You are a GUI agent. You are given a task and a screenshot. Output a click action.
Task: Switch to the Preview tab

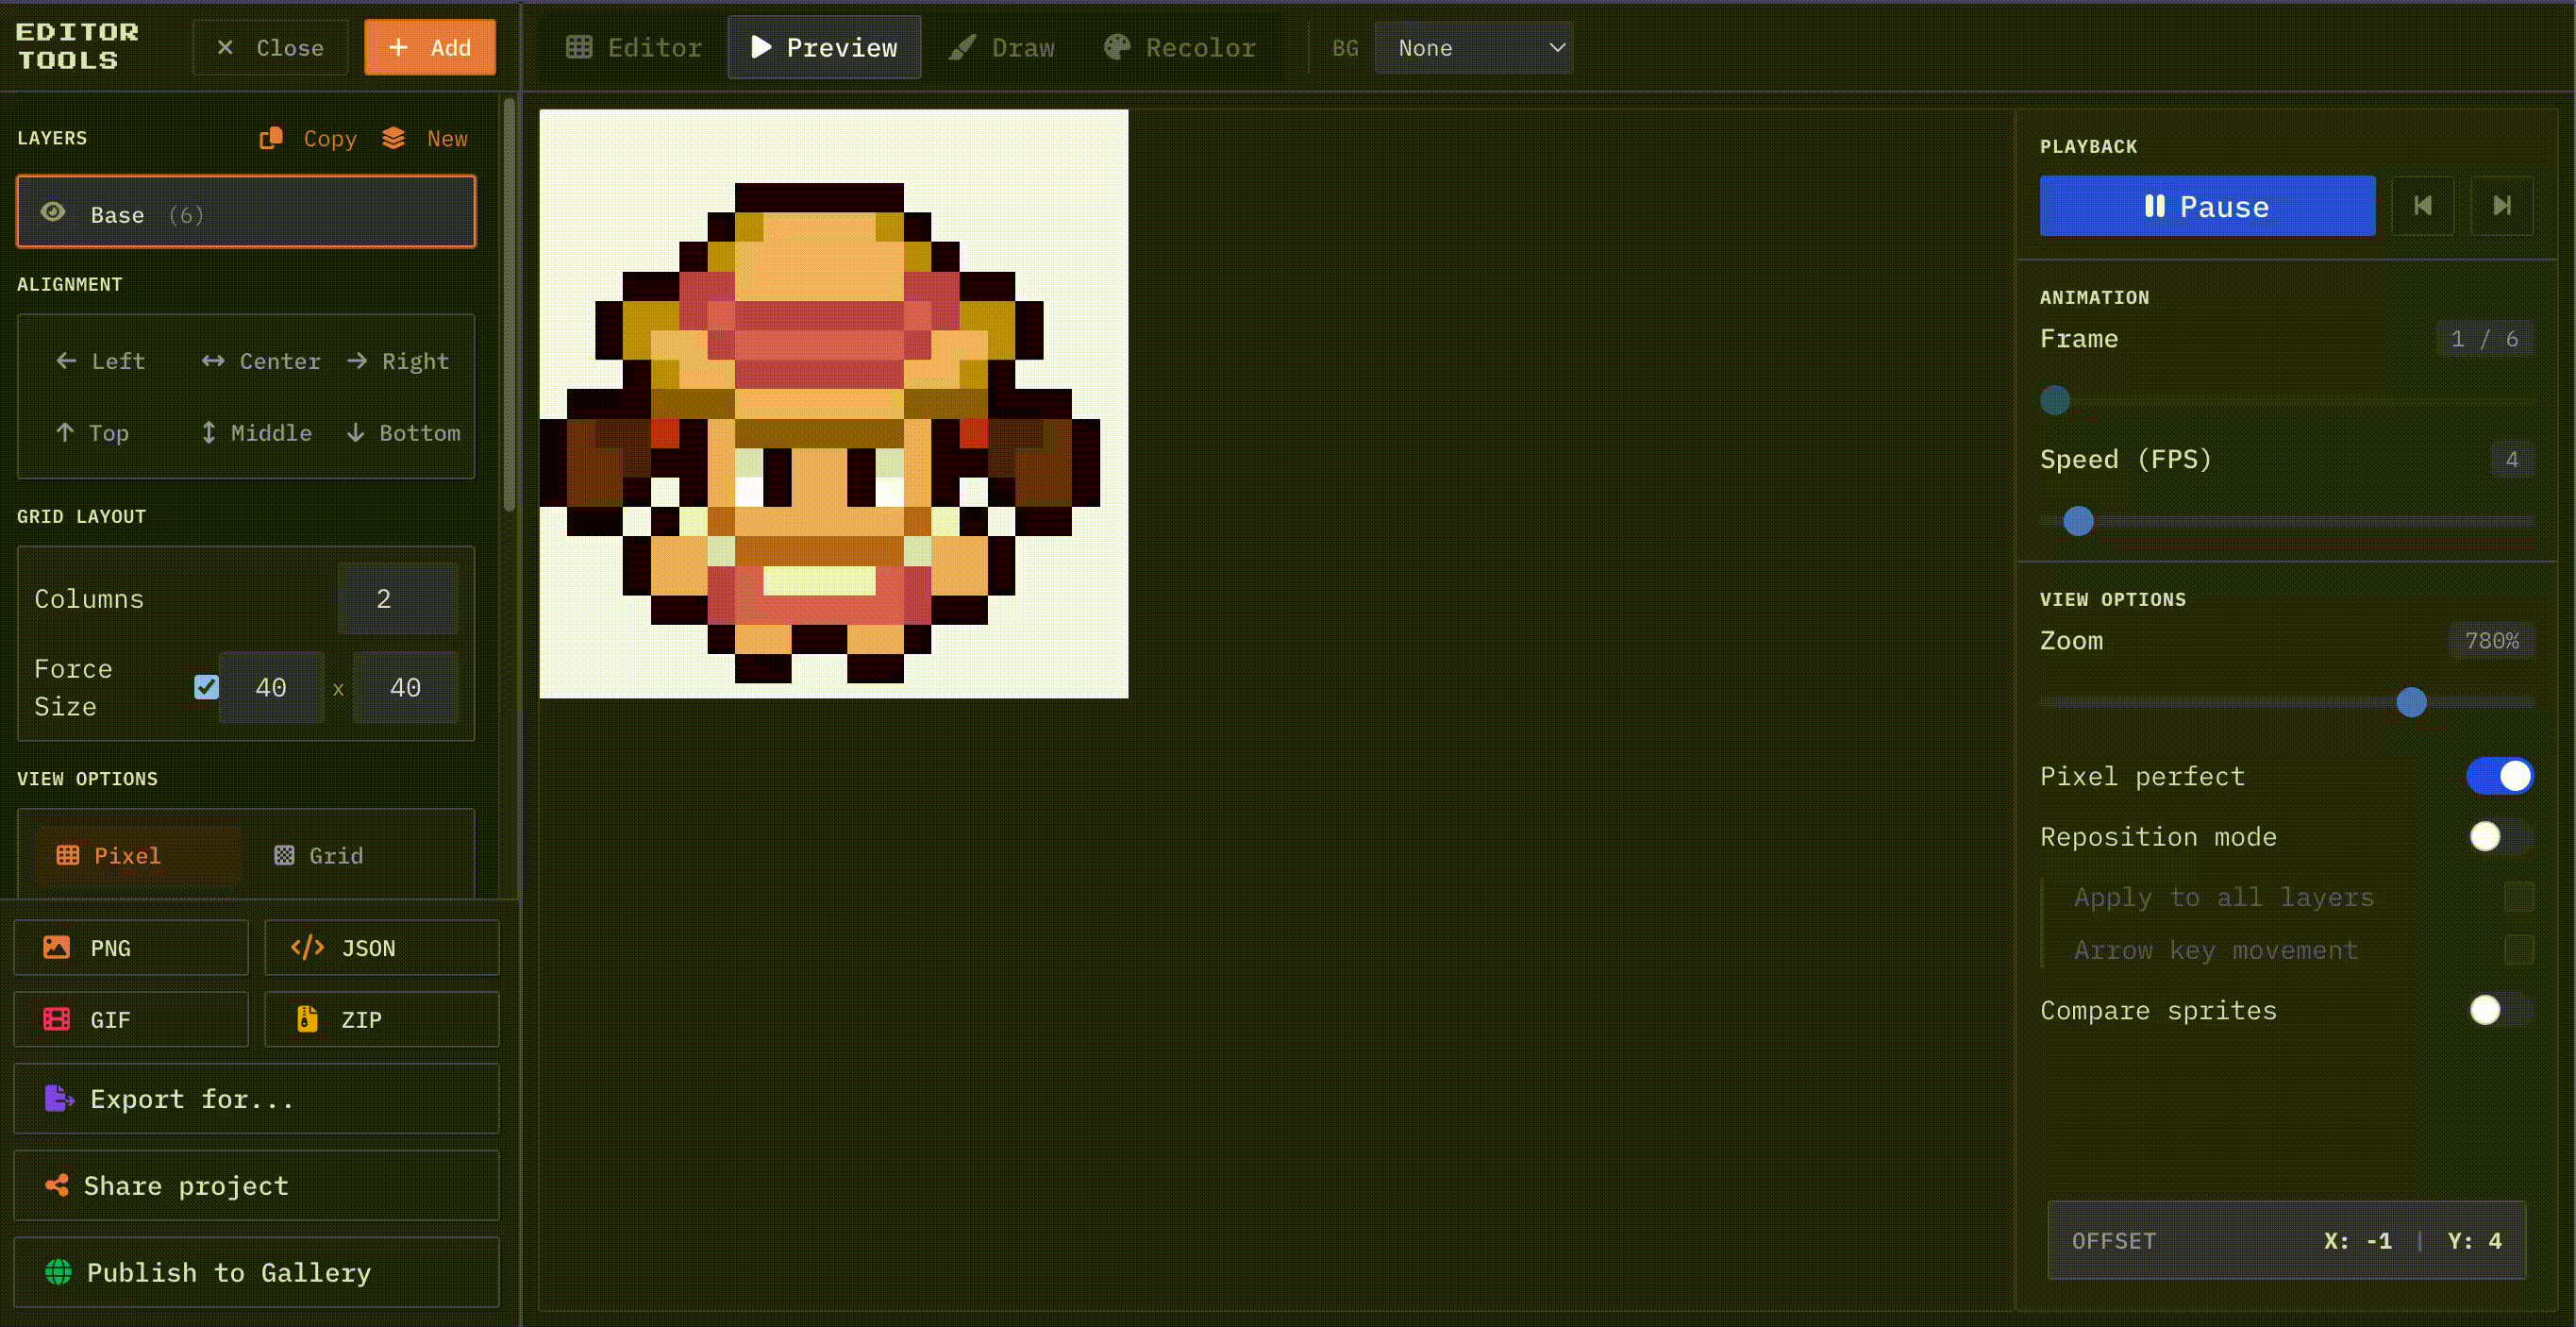pos(824,47)
